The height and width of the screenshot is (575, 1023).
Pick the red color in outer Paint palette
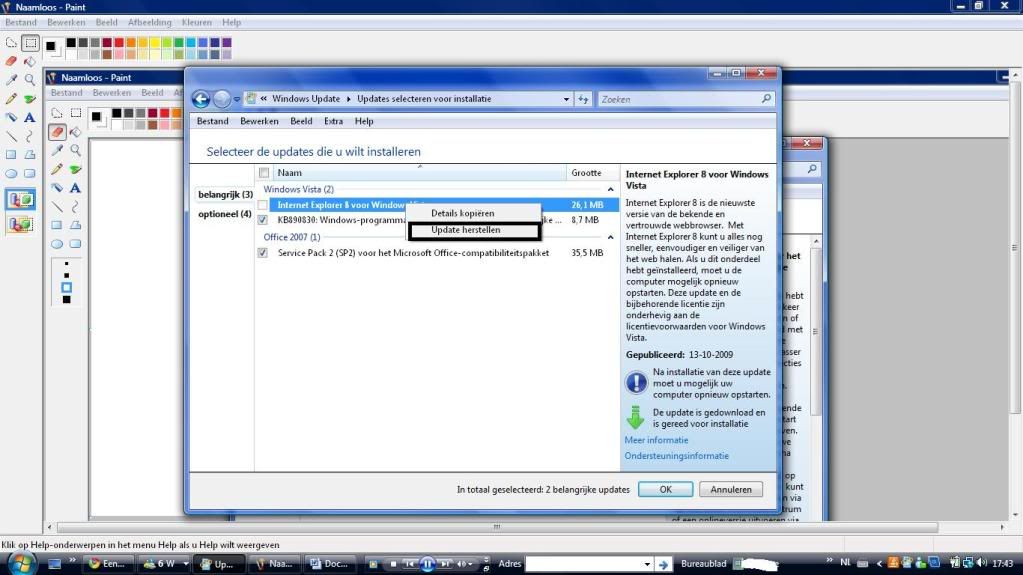click(119, 43)
